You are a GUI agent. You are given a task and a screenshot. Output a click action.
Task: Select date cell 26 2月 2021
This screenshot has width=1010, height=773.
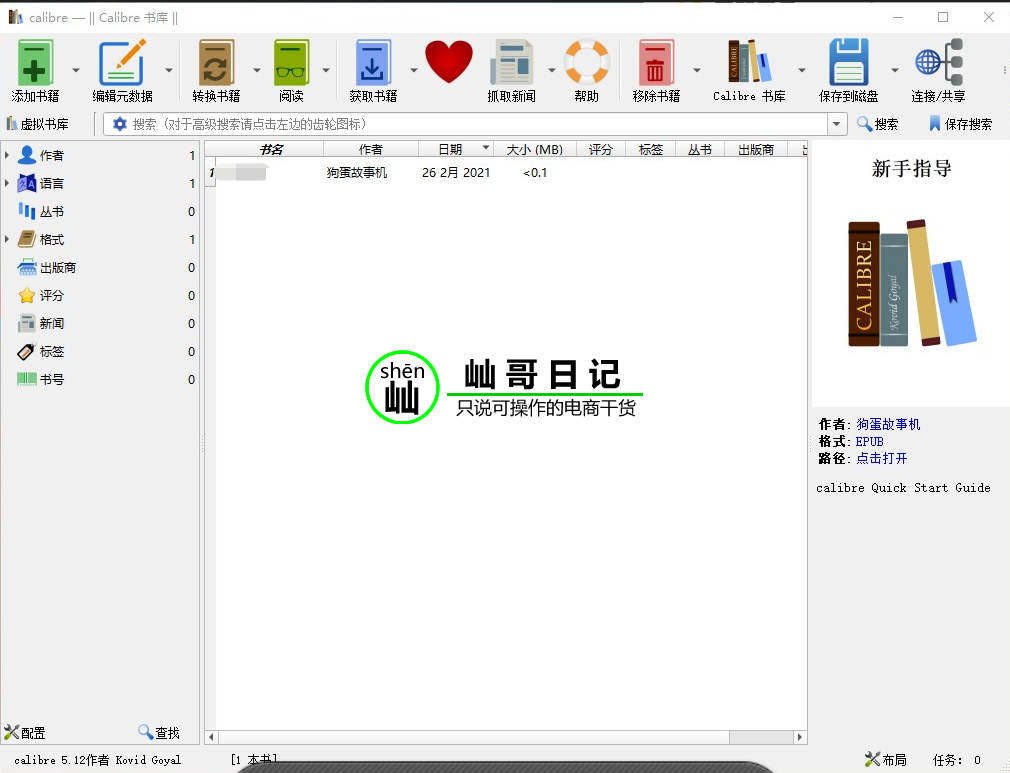(x=456, y=173)
